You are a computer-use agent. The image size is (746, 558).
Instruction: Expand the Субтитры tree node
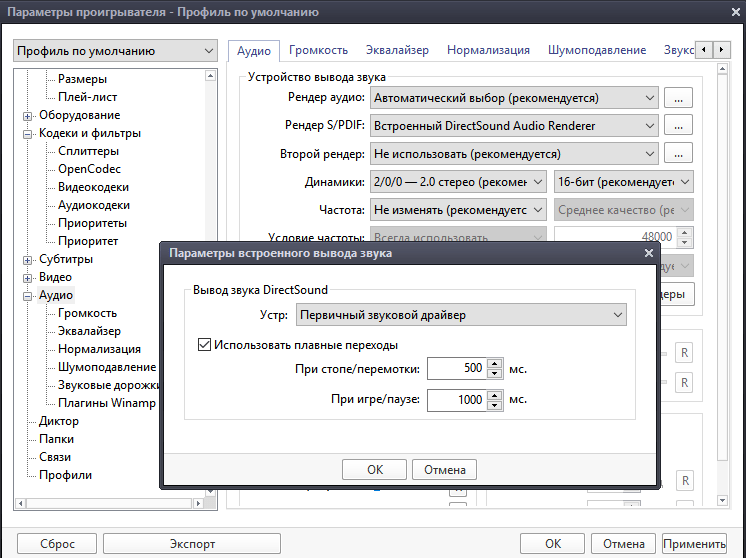pos(28,259)
